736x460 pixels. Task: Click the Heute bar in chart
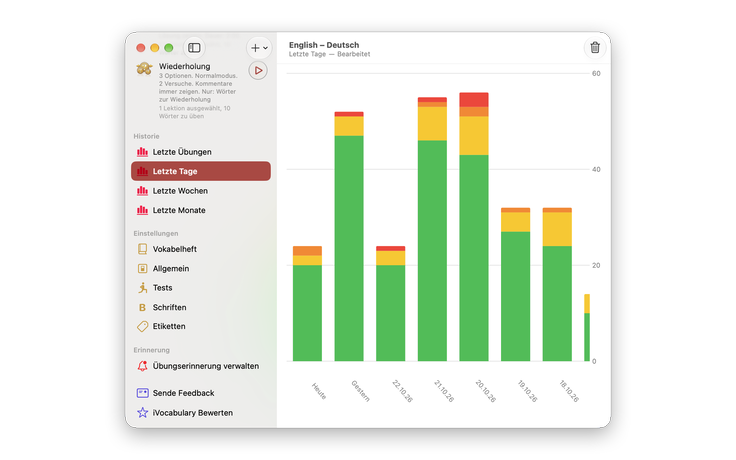pyautogui.click(x=307, y=304)
